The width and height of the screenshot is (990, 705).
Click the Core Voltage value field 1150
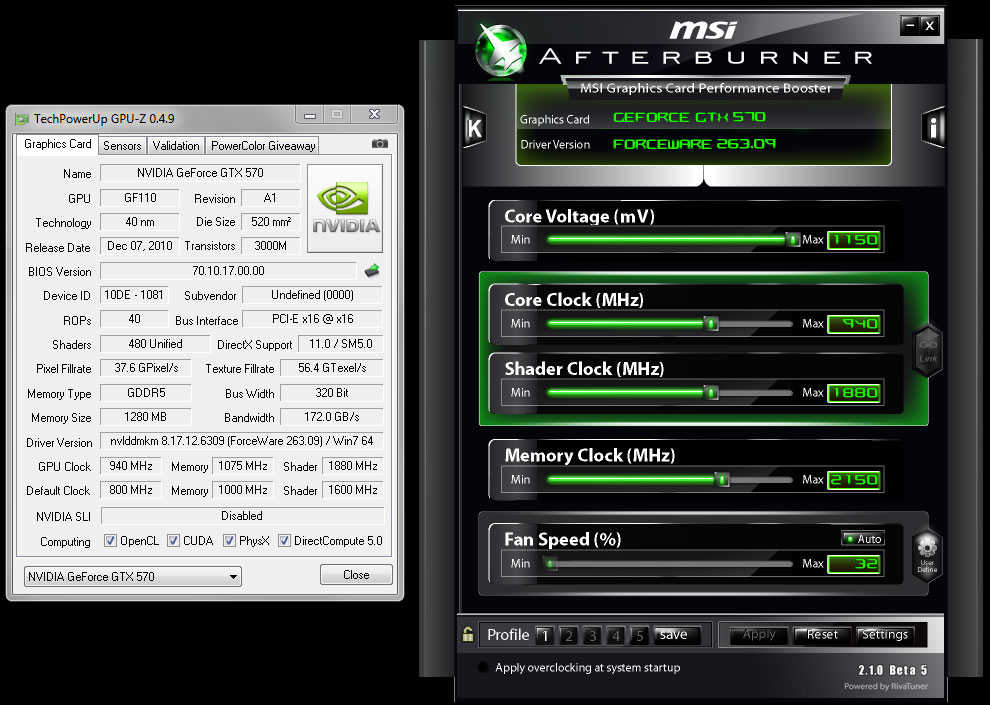(854, 240)
